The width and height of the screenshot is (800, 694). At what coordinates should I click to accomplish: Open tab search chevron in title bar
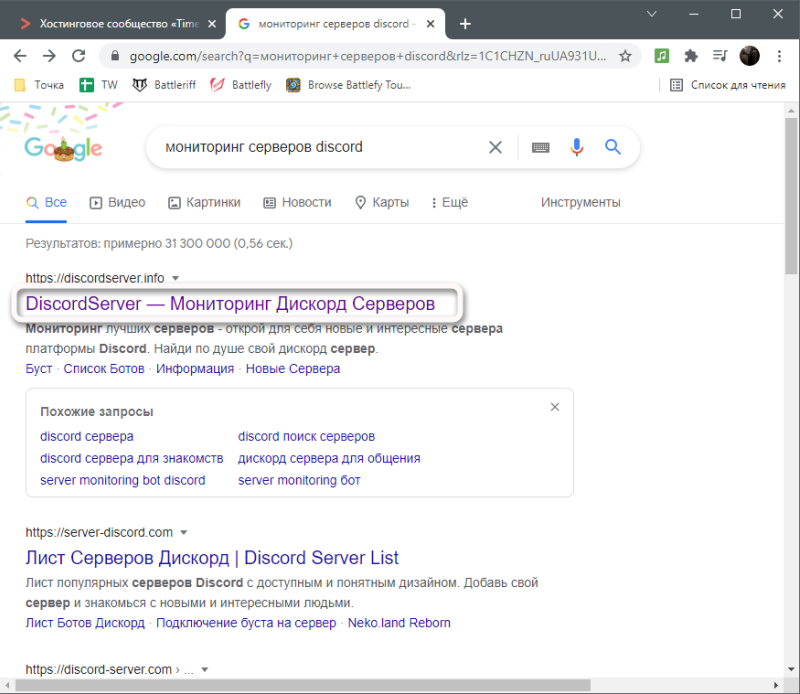pos(652,14)
